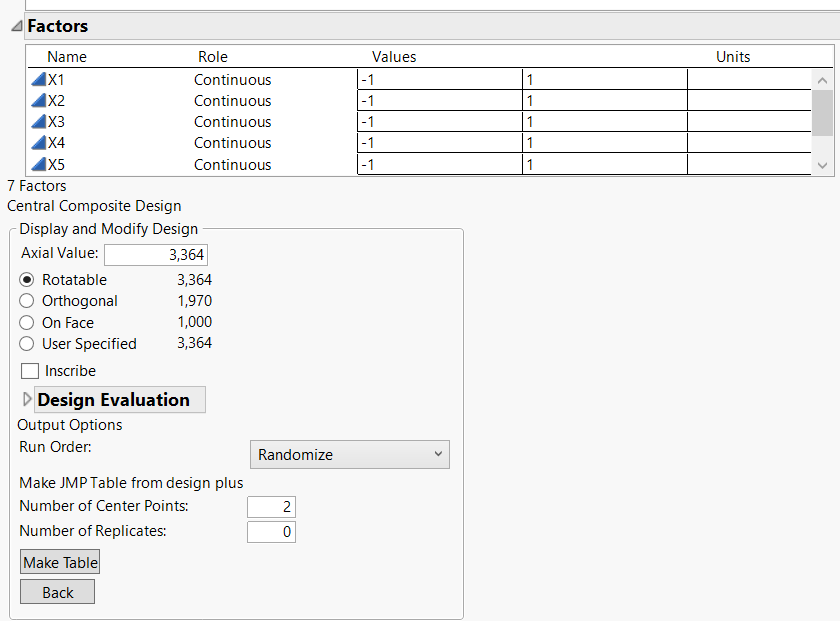Click the factors list scrollbar thumb
This screenshot has height=621, width=840.
coord(822,113)
